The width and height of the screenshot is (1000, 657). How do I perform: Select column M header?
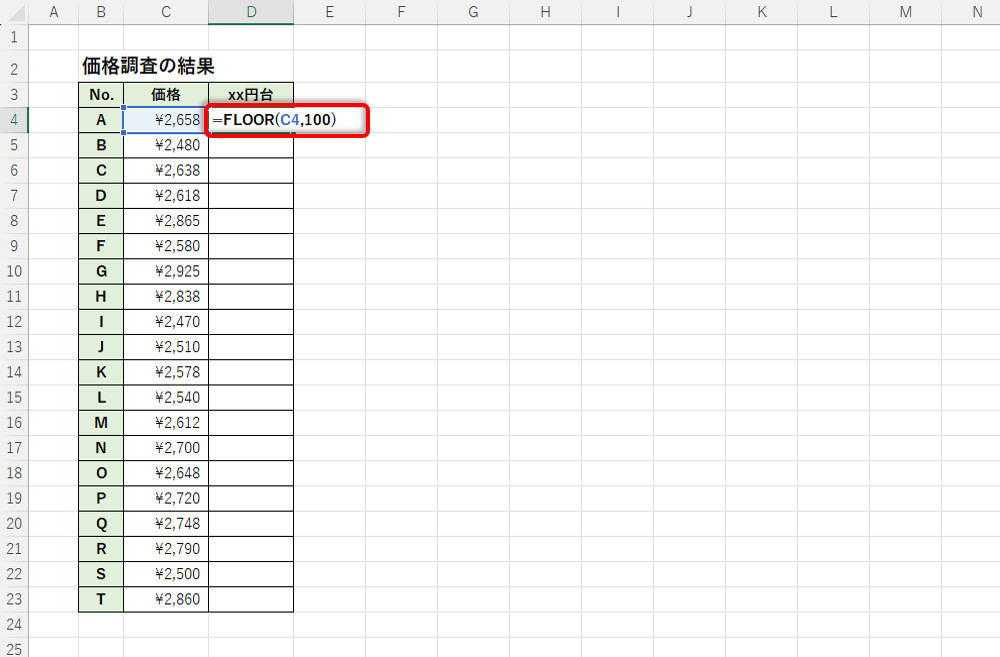point(906,12)
